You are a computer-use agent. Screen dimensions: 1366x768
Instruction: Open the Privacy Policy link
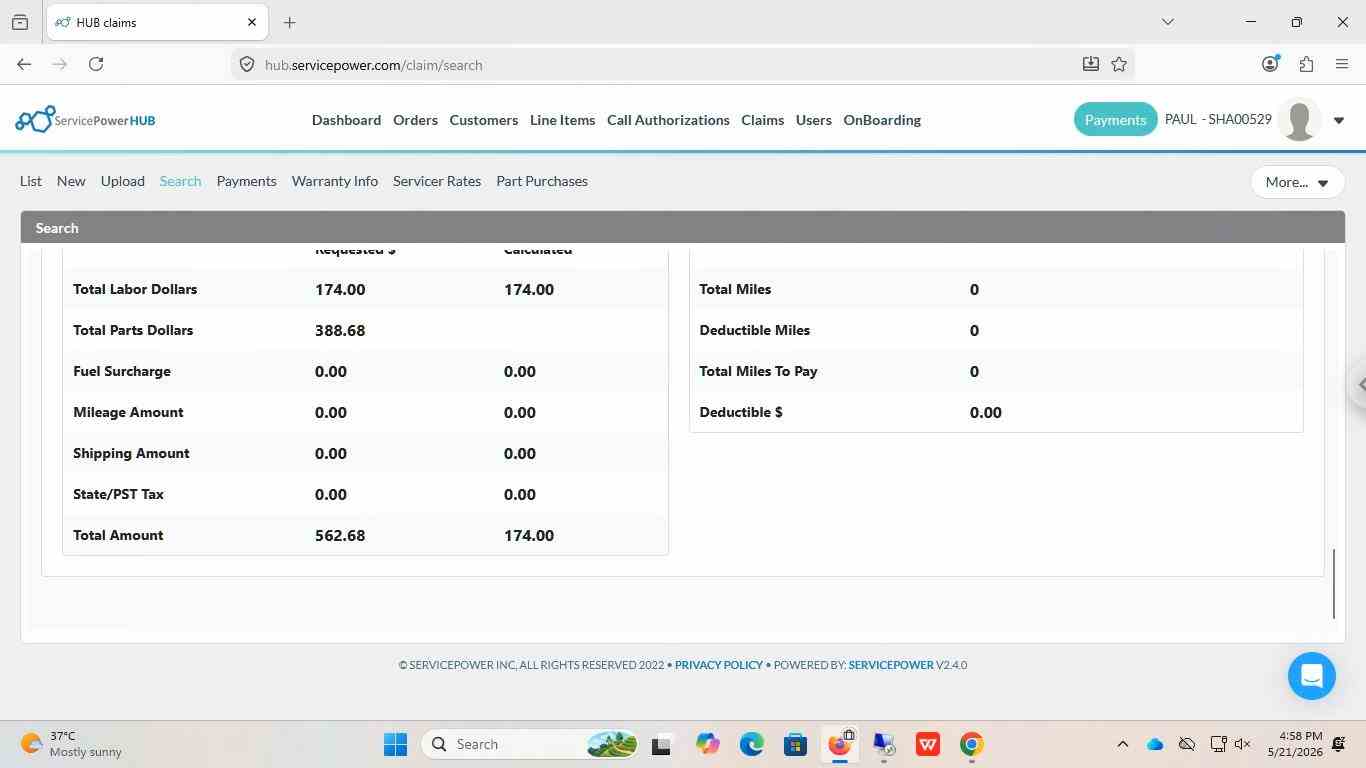coord(719,665)
